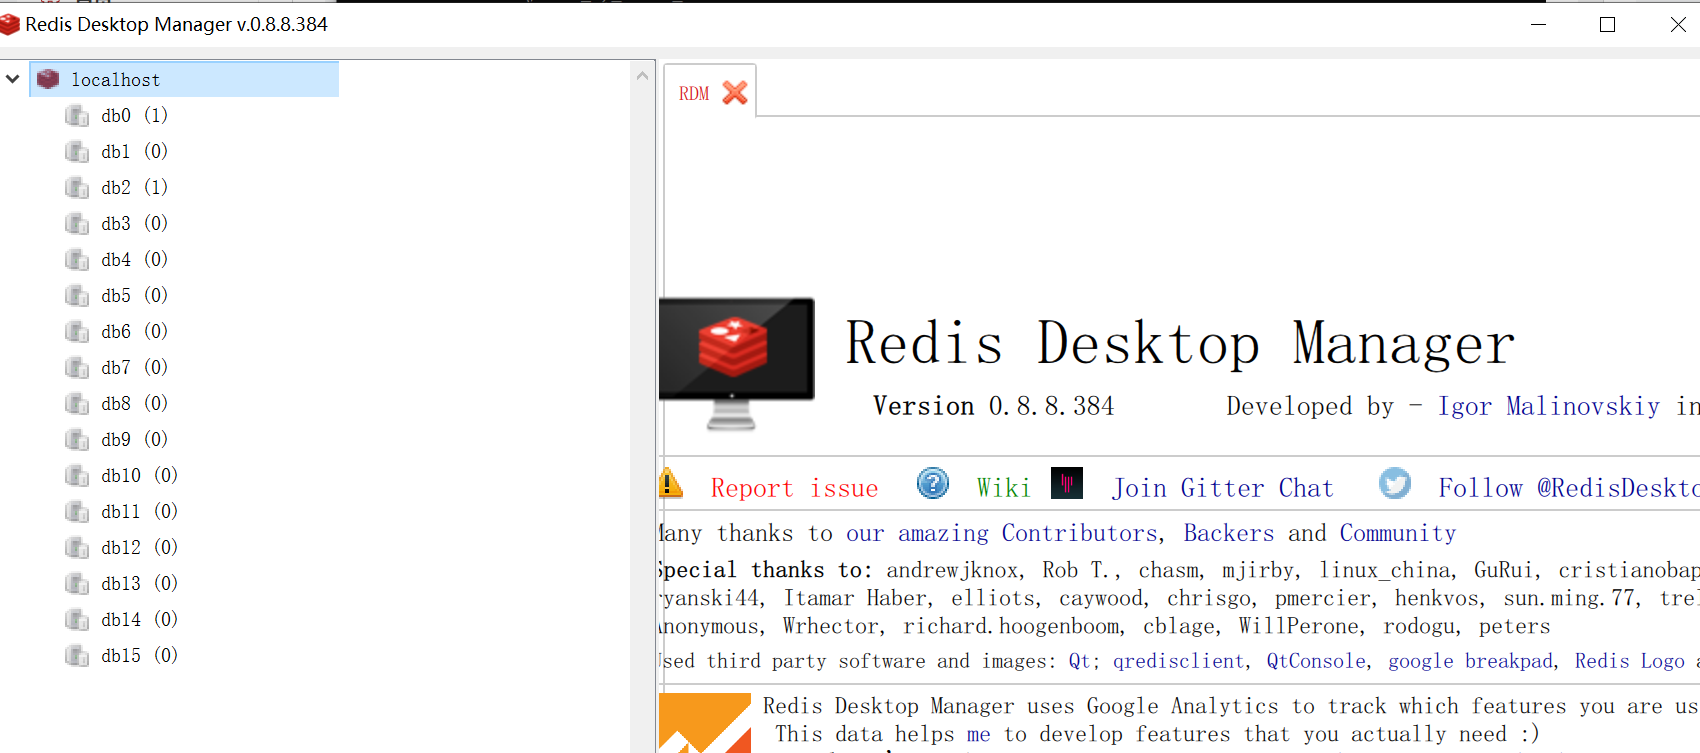The image size is (1700, 753).
Task: Click the tree panel scroll-up arrow
Action: point(642,75)
